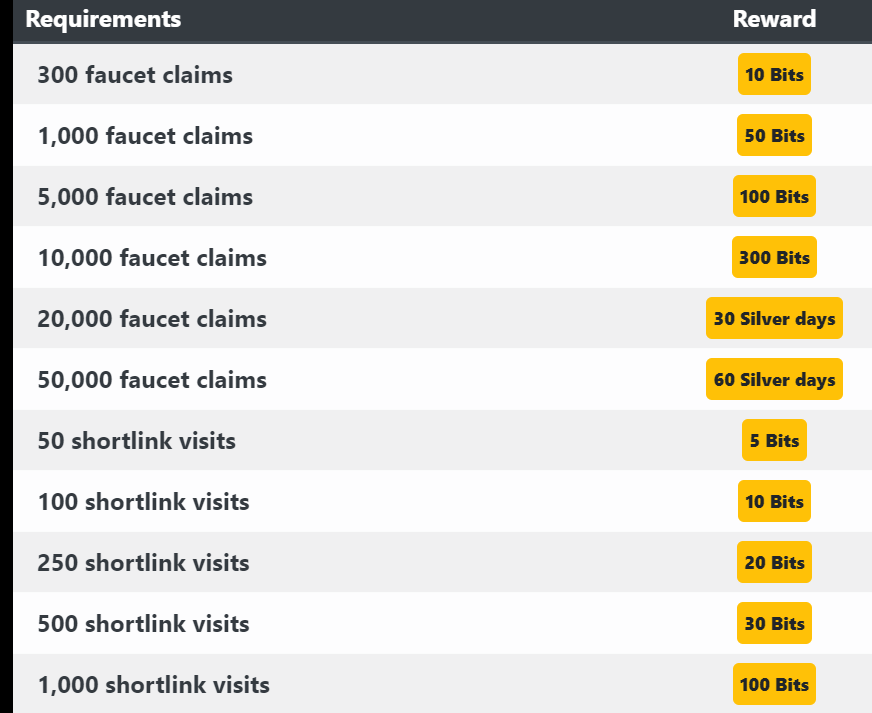Click the 10 Bits badge for 300 faucet claims
This screenshot has width=872, height=713.
[774, 74]
